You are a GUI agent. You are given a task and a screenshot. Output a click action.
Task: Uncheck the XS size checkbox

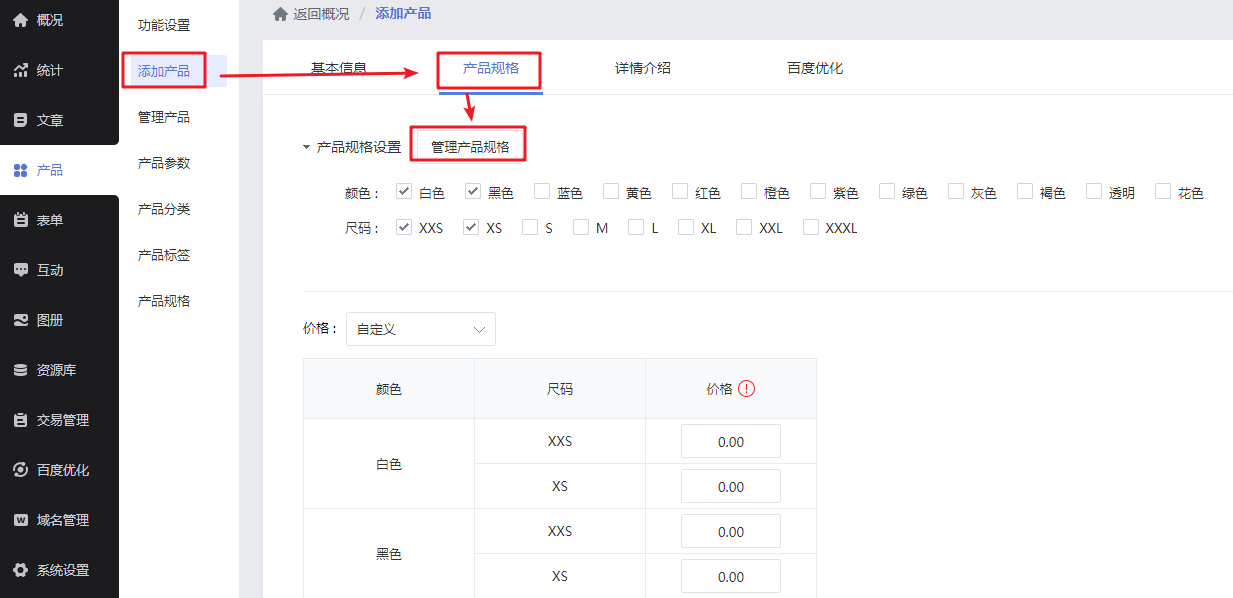tap(471, 227)
